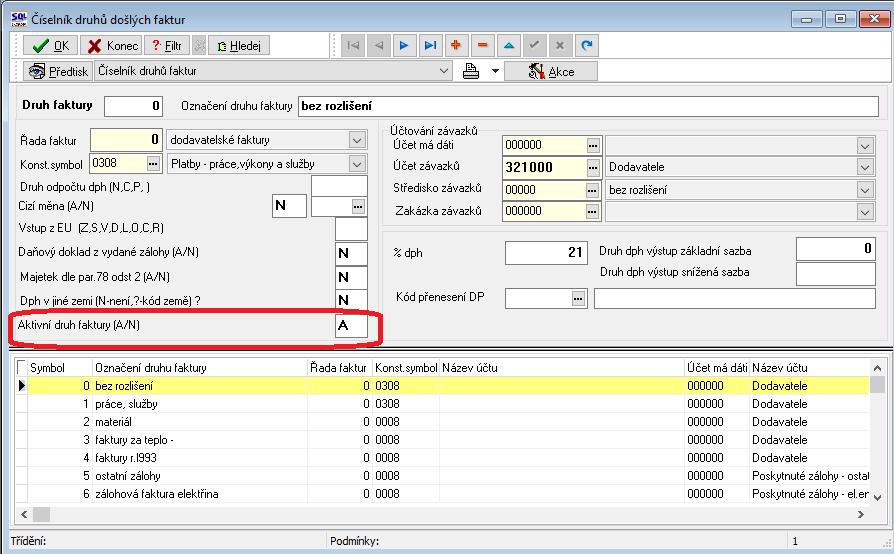Add a new record with plus icon
This screenshot has height=554, width=894.
click(x=456, y=46)
